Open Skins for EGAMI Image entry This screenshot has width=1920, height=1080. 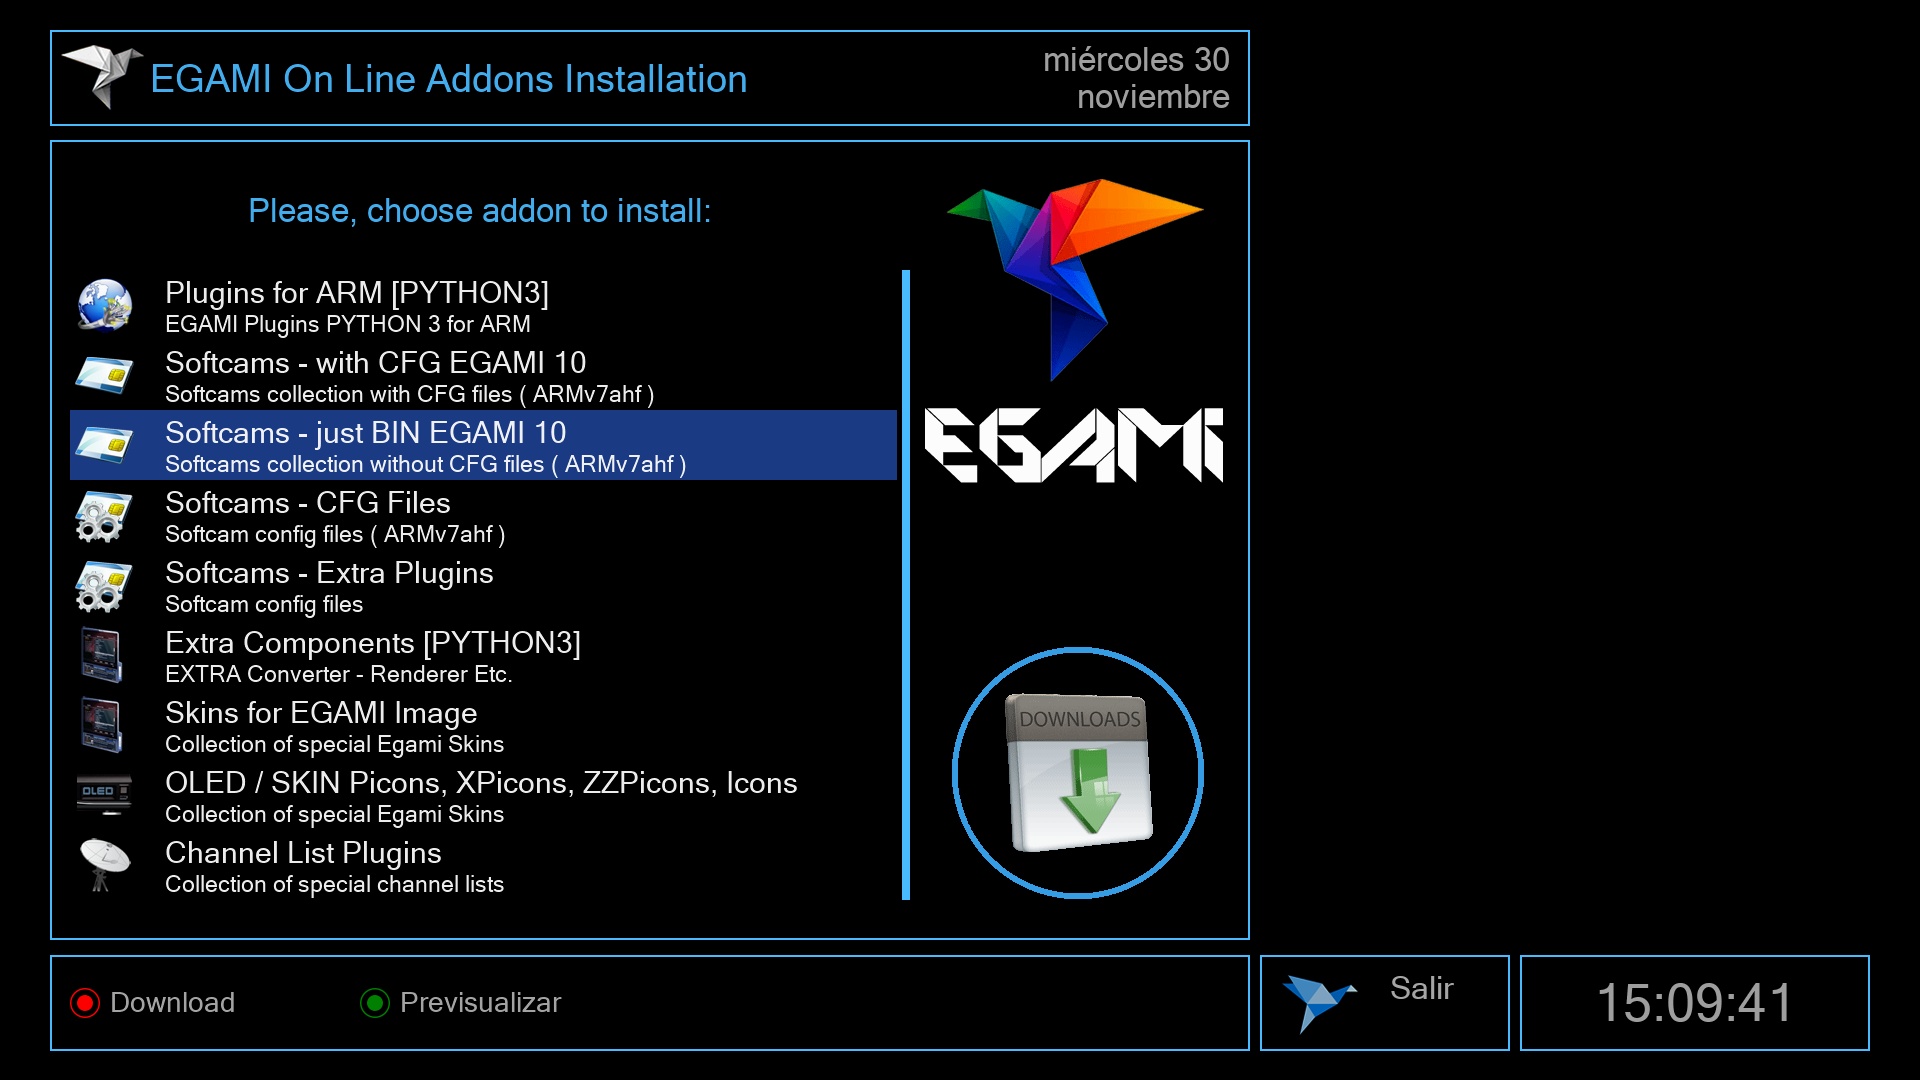(320, 714)
